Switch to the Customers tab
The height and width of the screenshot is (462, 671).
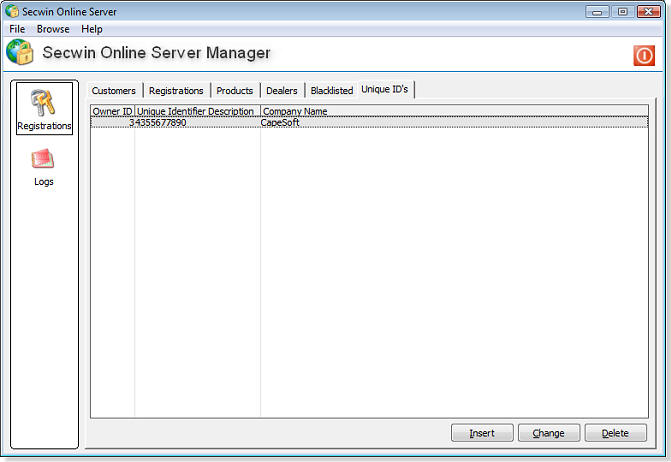click(114, 91)
